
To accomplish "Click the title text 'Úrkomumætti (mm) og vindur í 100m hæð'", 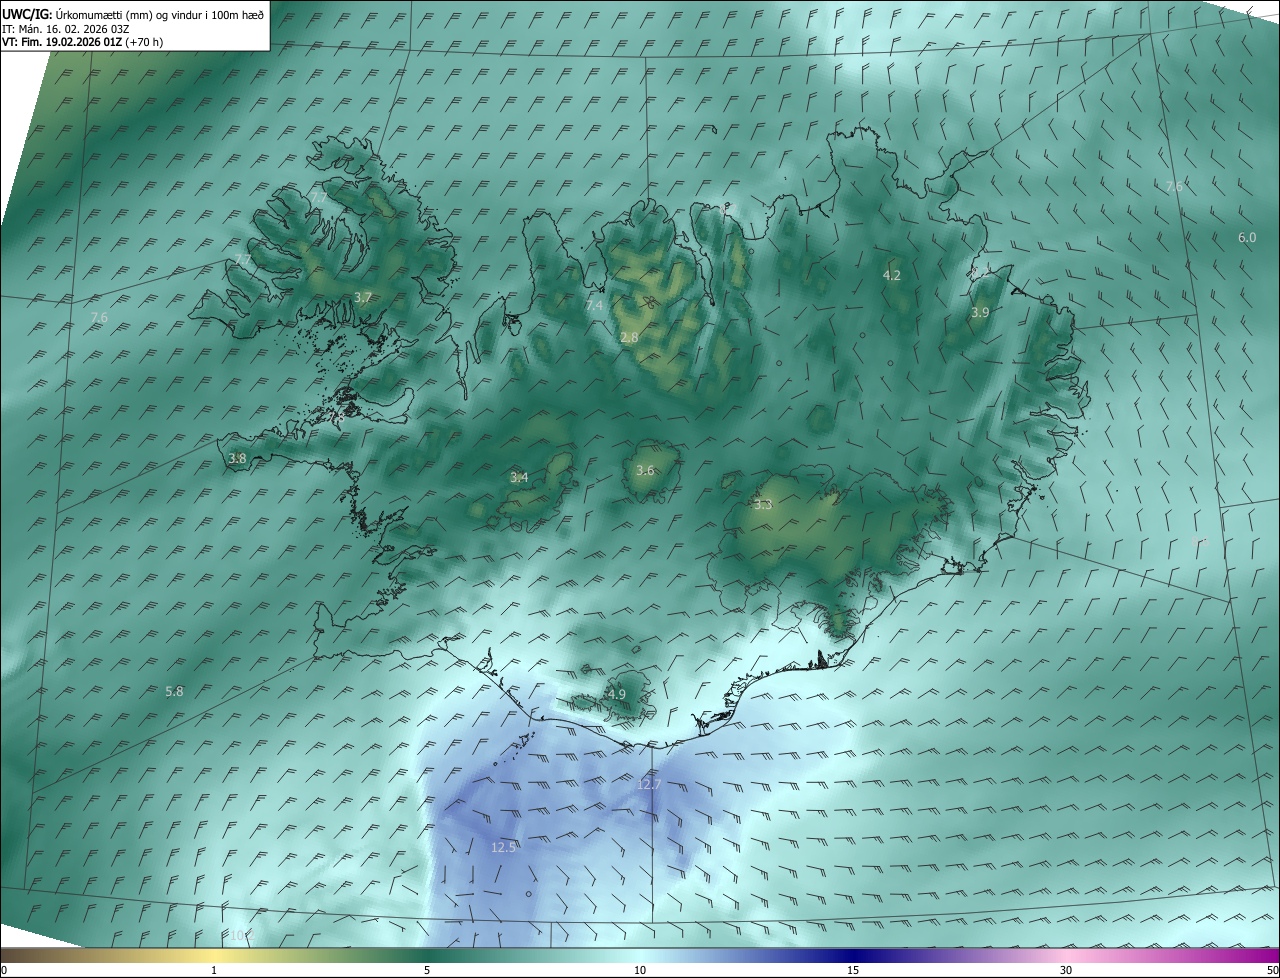I will pyautogui.click(x=159, y=14).
